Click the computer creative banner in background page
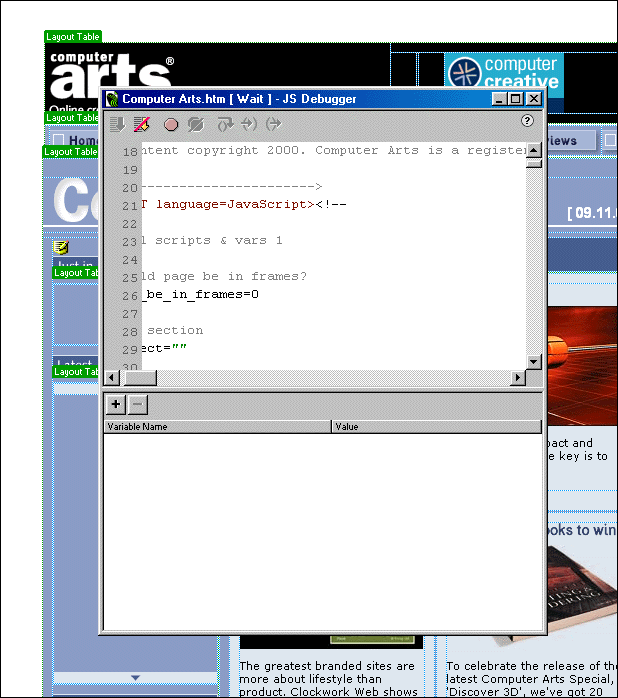 tap(504, 69)
